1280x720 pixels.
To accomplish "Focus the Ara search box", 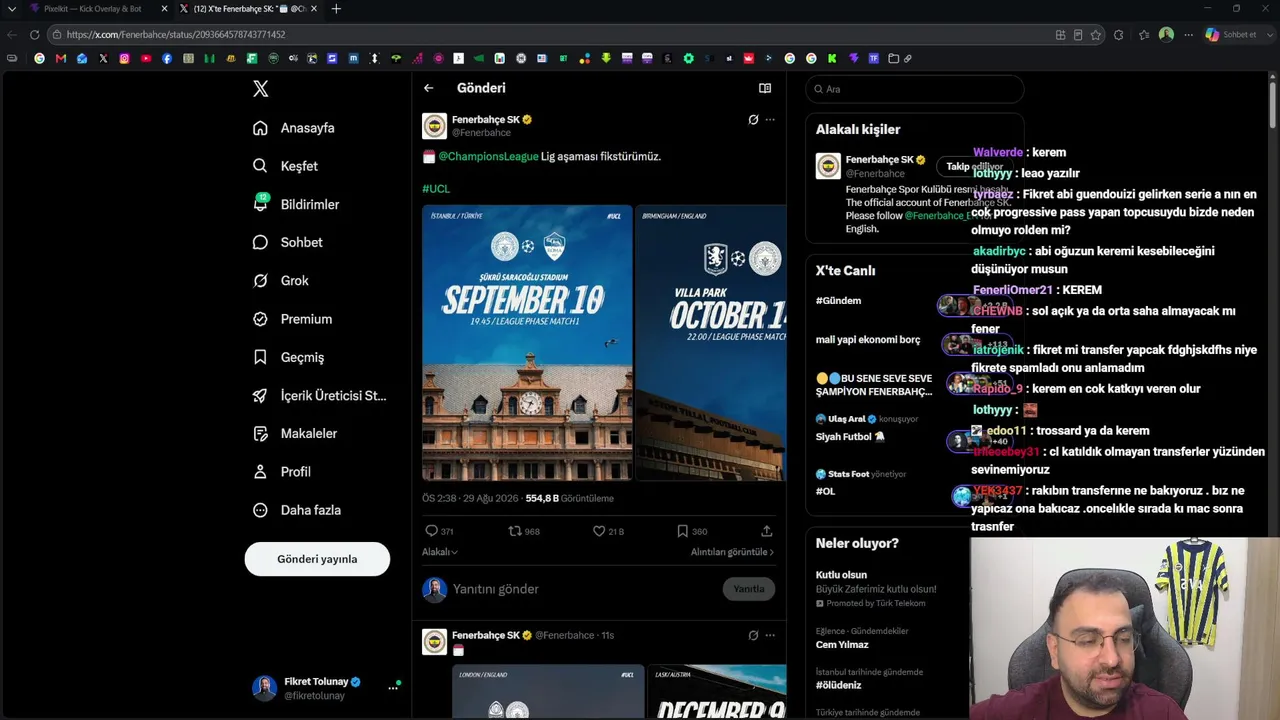I will 915,89.
